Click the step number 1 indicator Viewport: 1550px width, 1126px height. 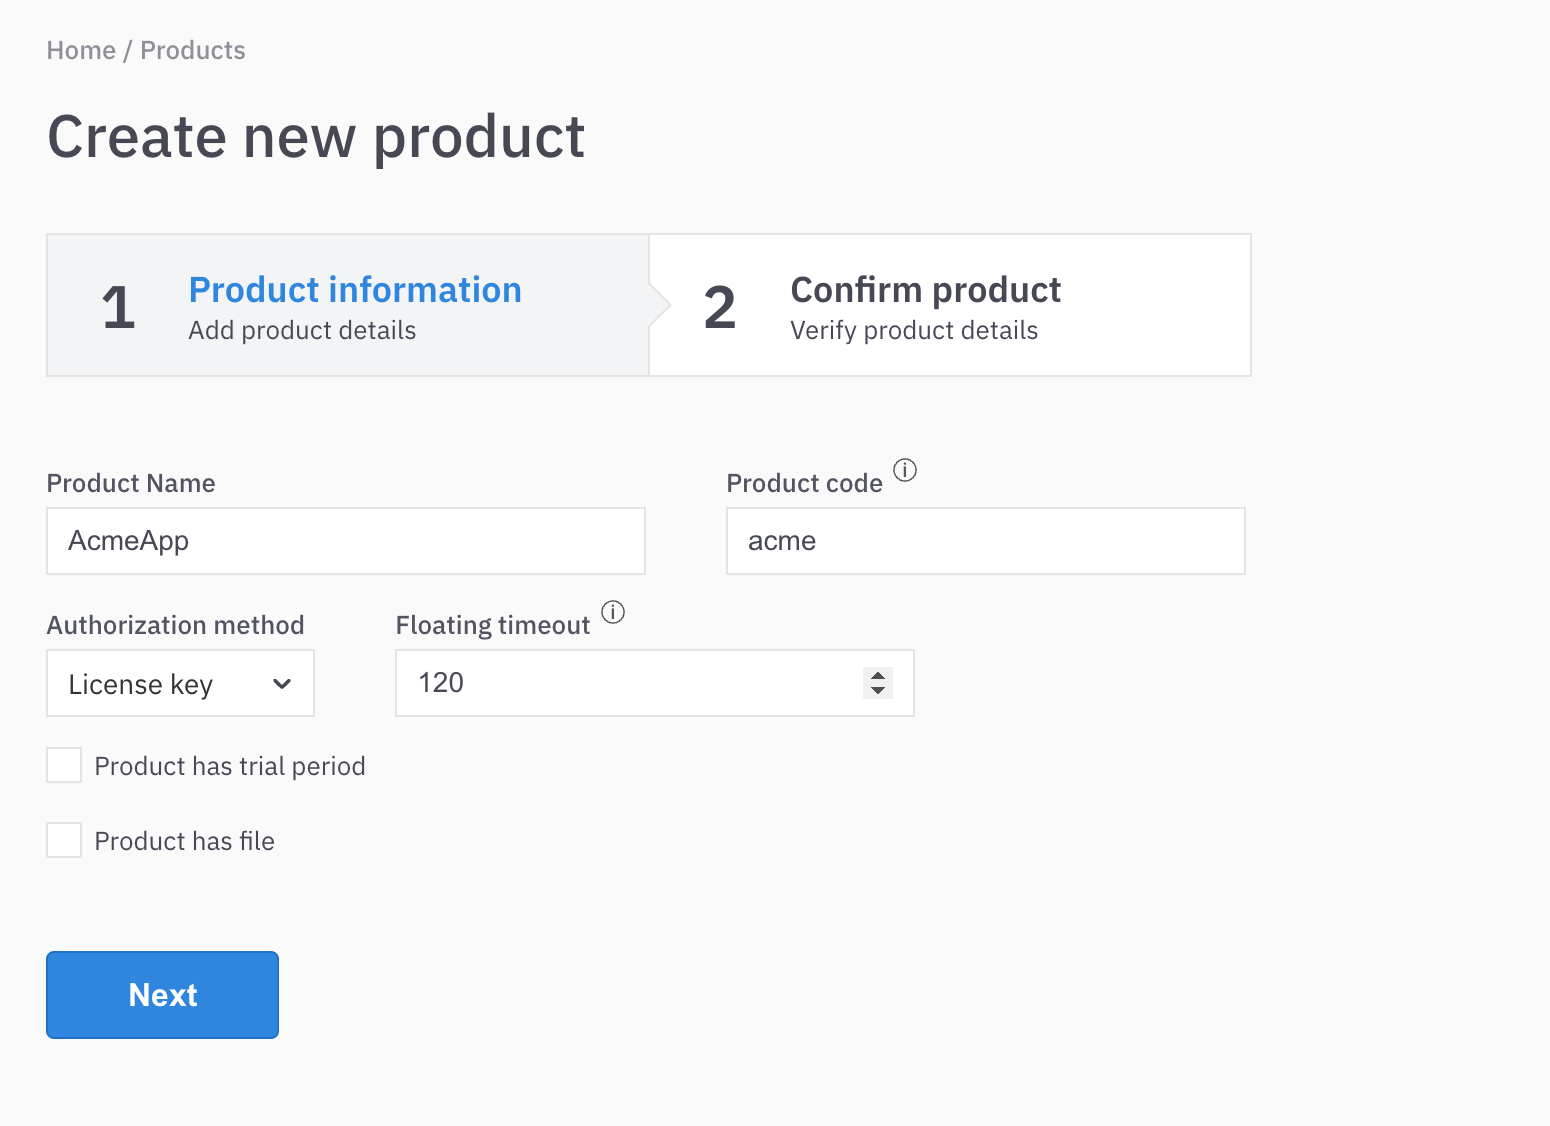click(118, 307)
